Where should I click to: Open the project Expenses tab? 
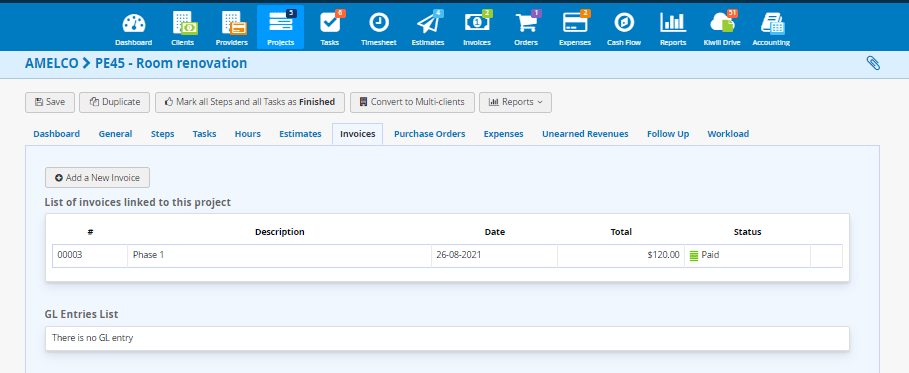pos(504,134)
